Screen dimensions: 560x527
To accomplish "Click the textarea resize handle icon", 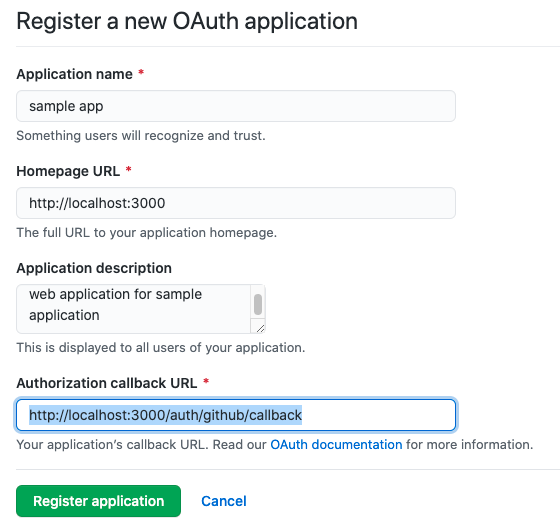I will tap(260, 328).
